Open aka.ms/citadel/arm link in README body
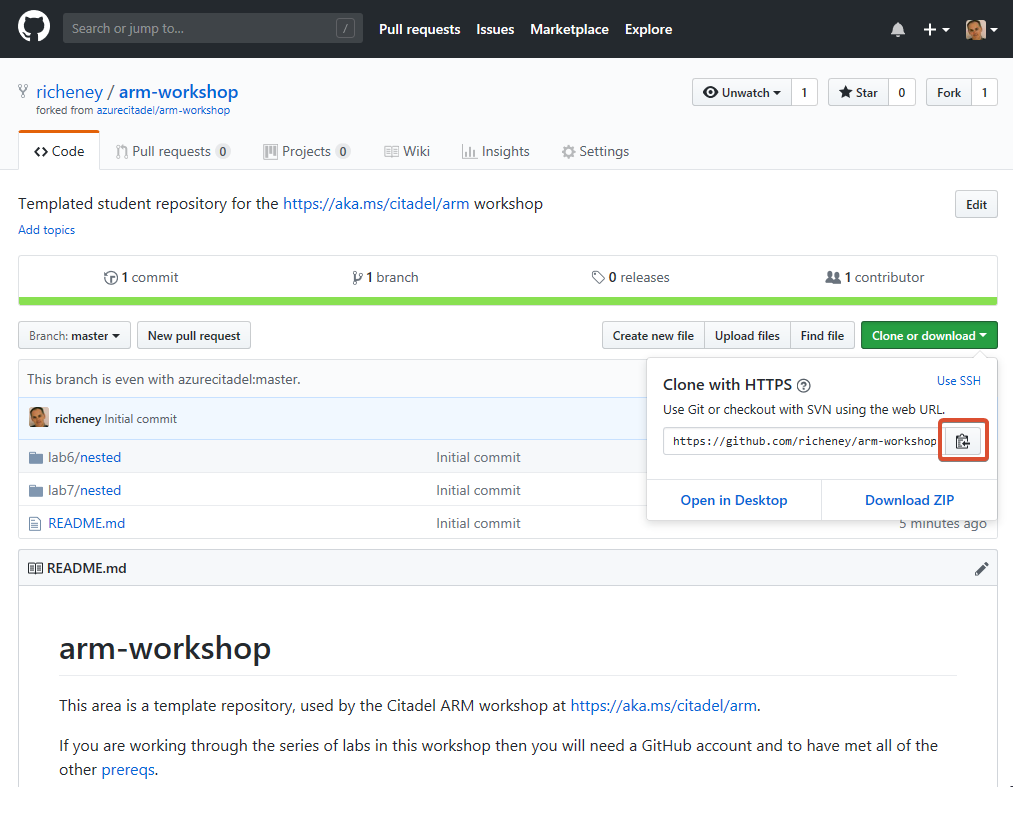Viewport: 1013px width, 817px height. coord(663,705)
